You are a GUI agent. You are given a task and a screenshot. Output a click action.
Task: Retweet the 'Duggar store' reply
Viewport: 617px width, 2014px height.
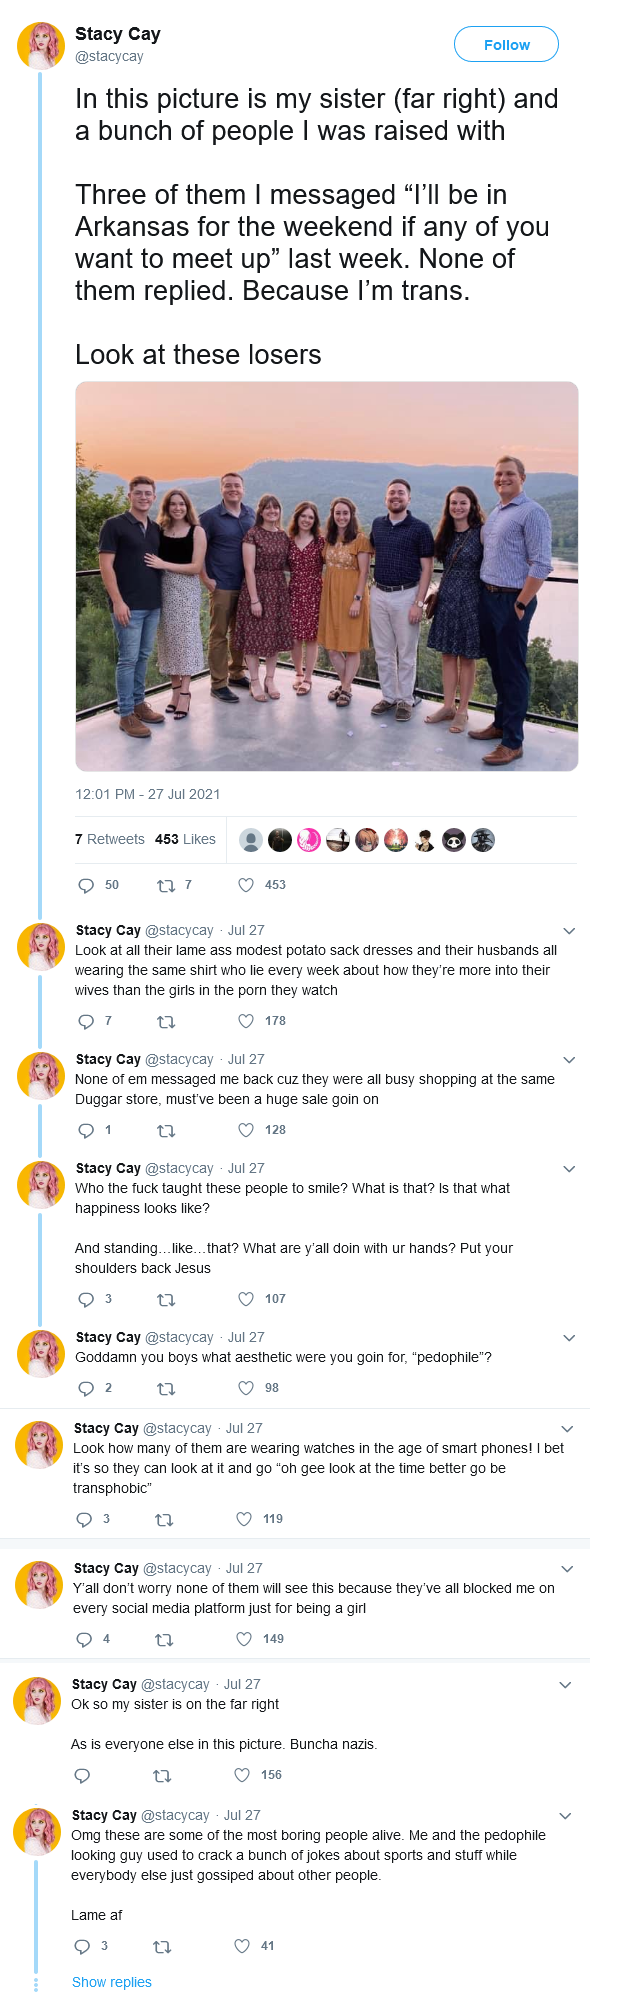166,1130
